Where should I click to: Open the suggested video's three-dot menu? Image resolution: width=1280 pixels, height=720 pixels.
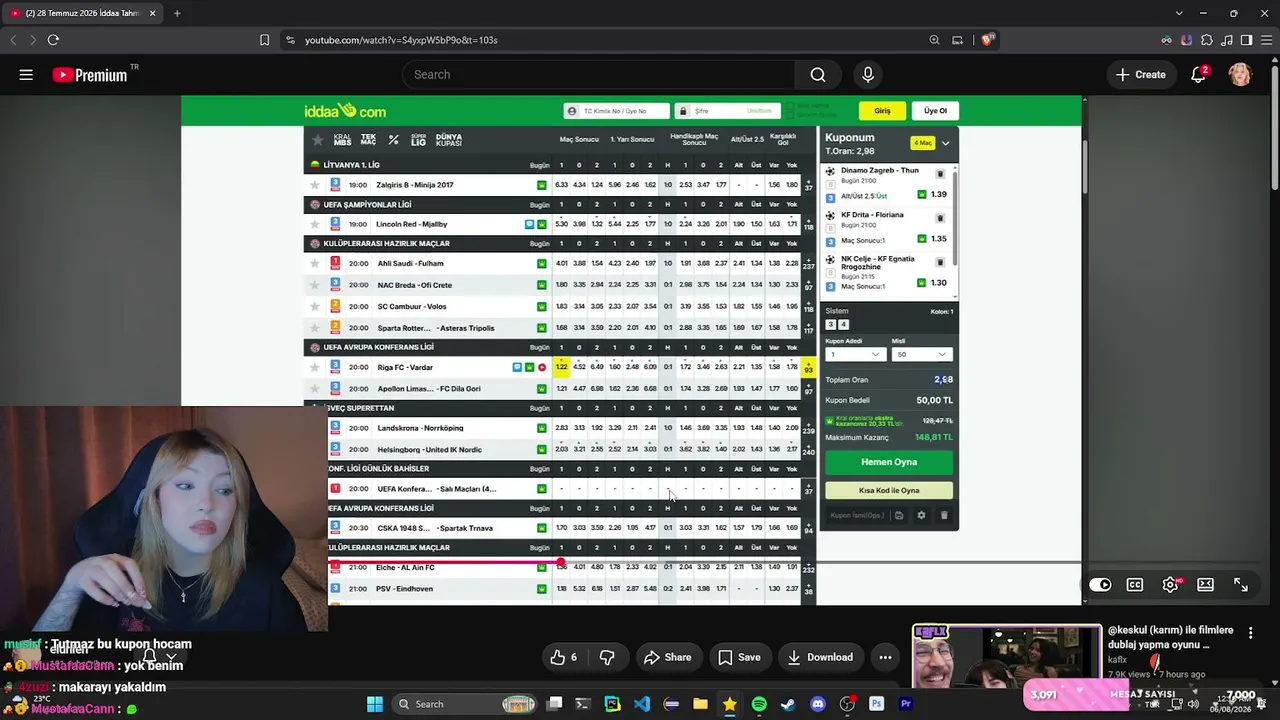(x=1250, y=632)
